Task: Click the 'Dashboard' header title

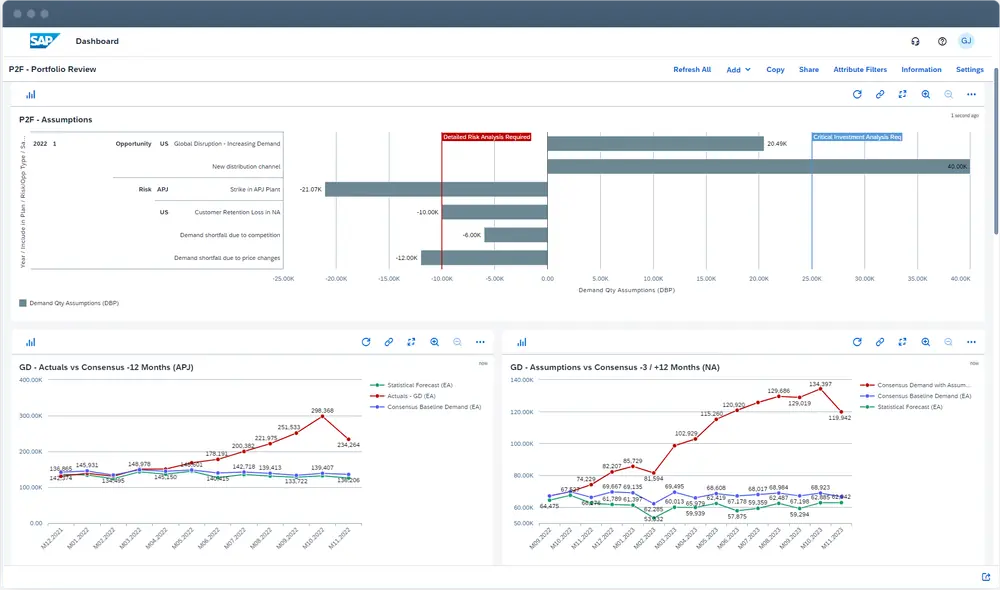Action: click(97, 41)
